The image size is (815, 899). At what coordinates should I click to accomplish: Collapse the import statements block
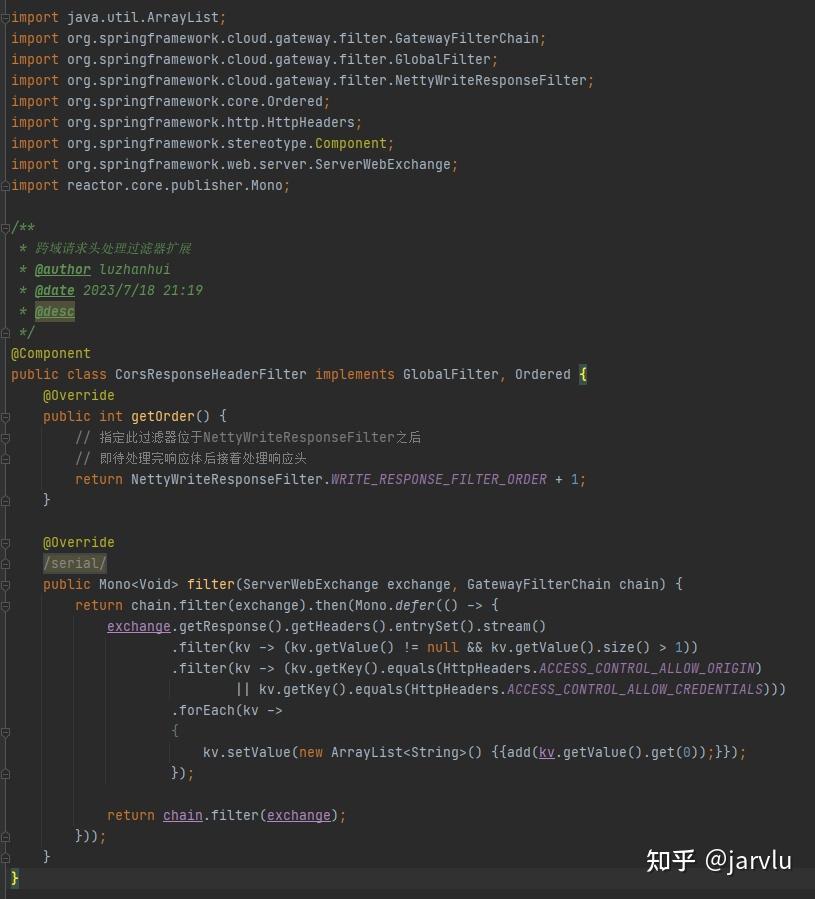pos(4,17)
